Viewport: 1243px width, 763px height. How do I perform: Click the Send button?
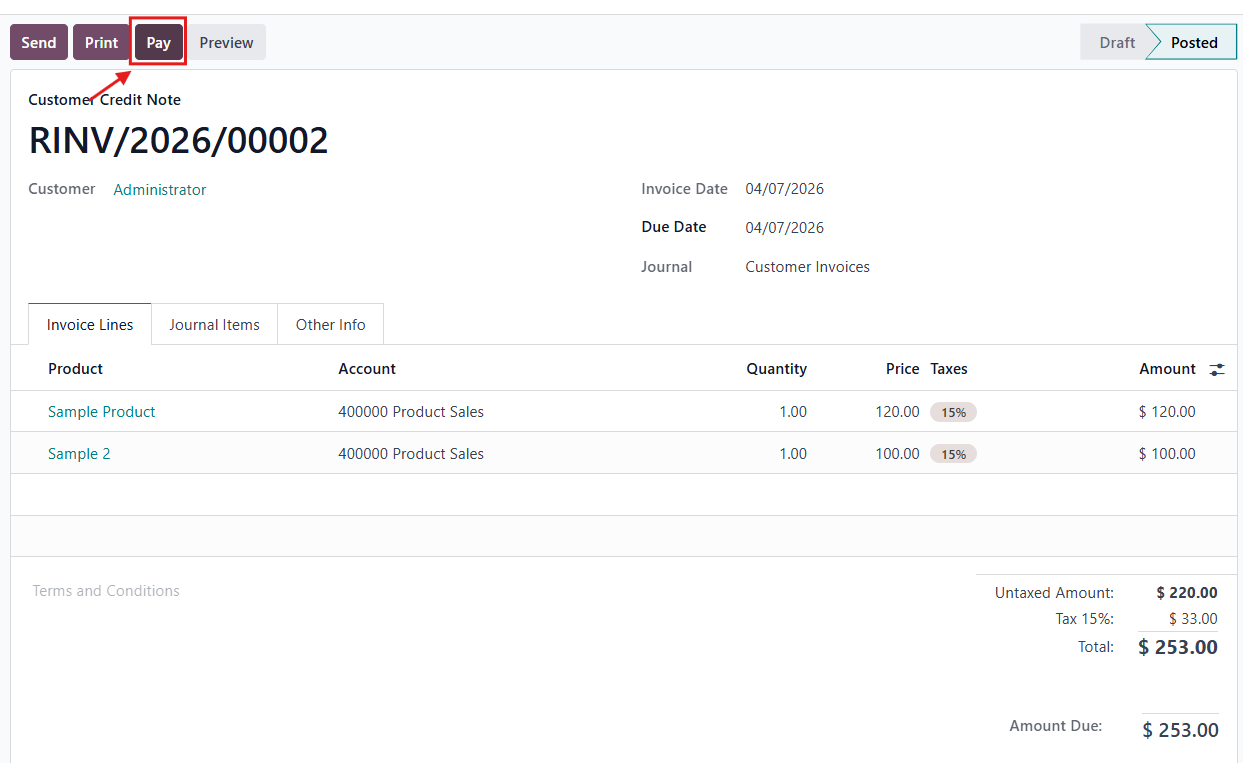tap(39, 43)
